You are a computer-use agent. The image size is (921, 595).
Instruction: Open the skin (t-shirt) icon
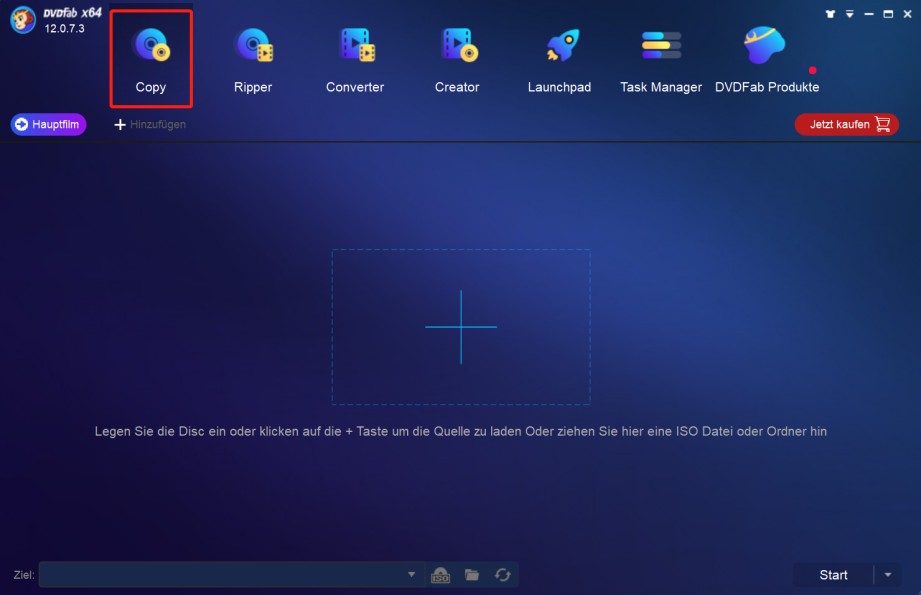tap(830, 14)
